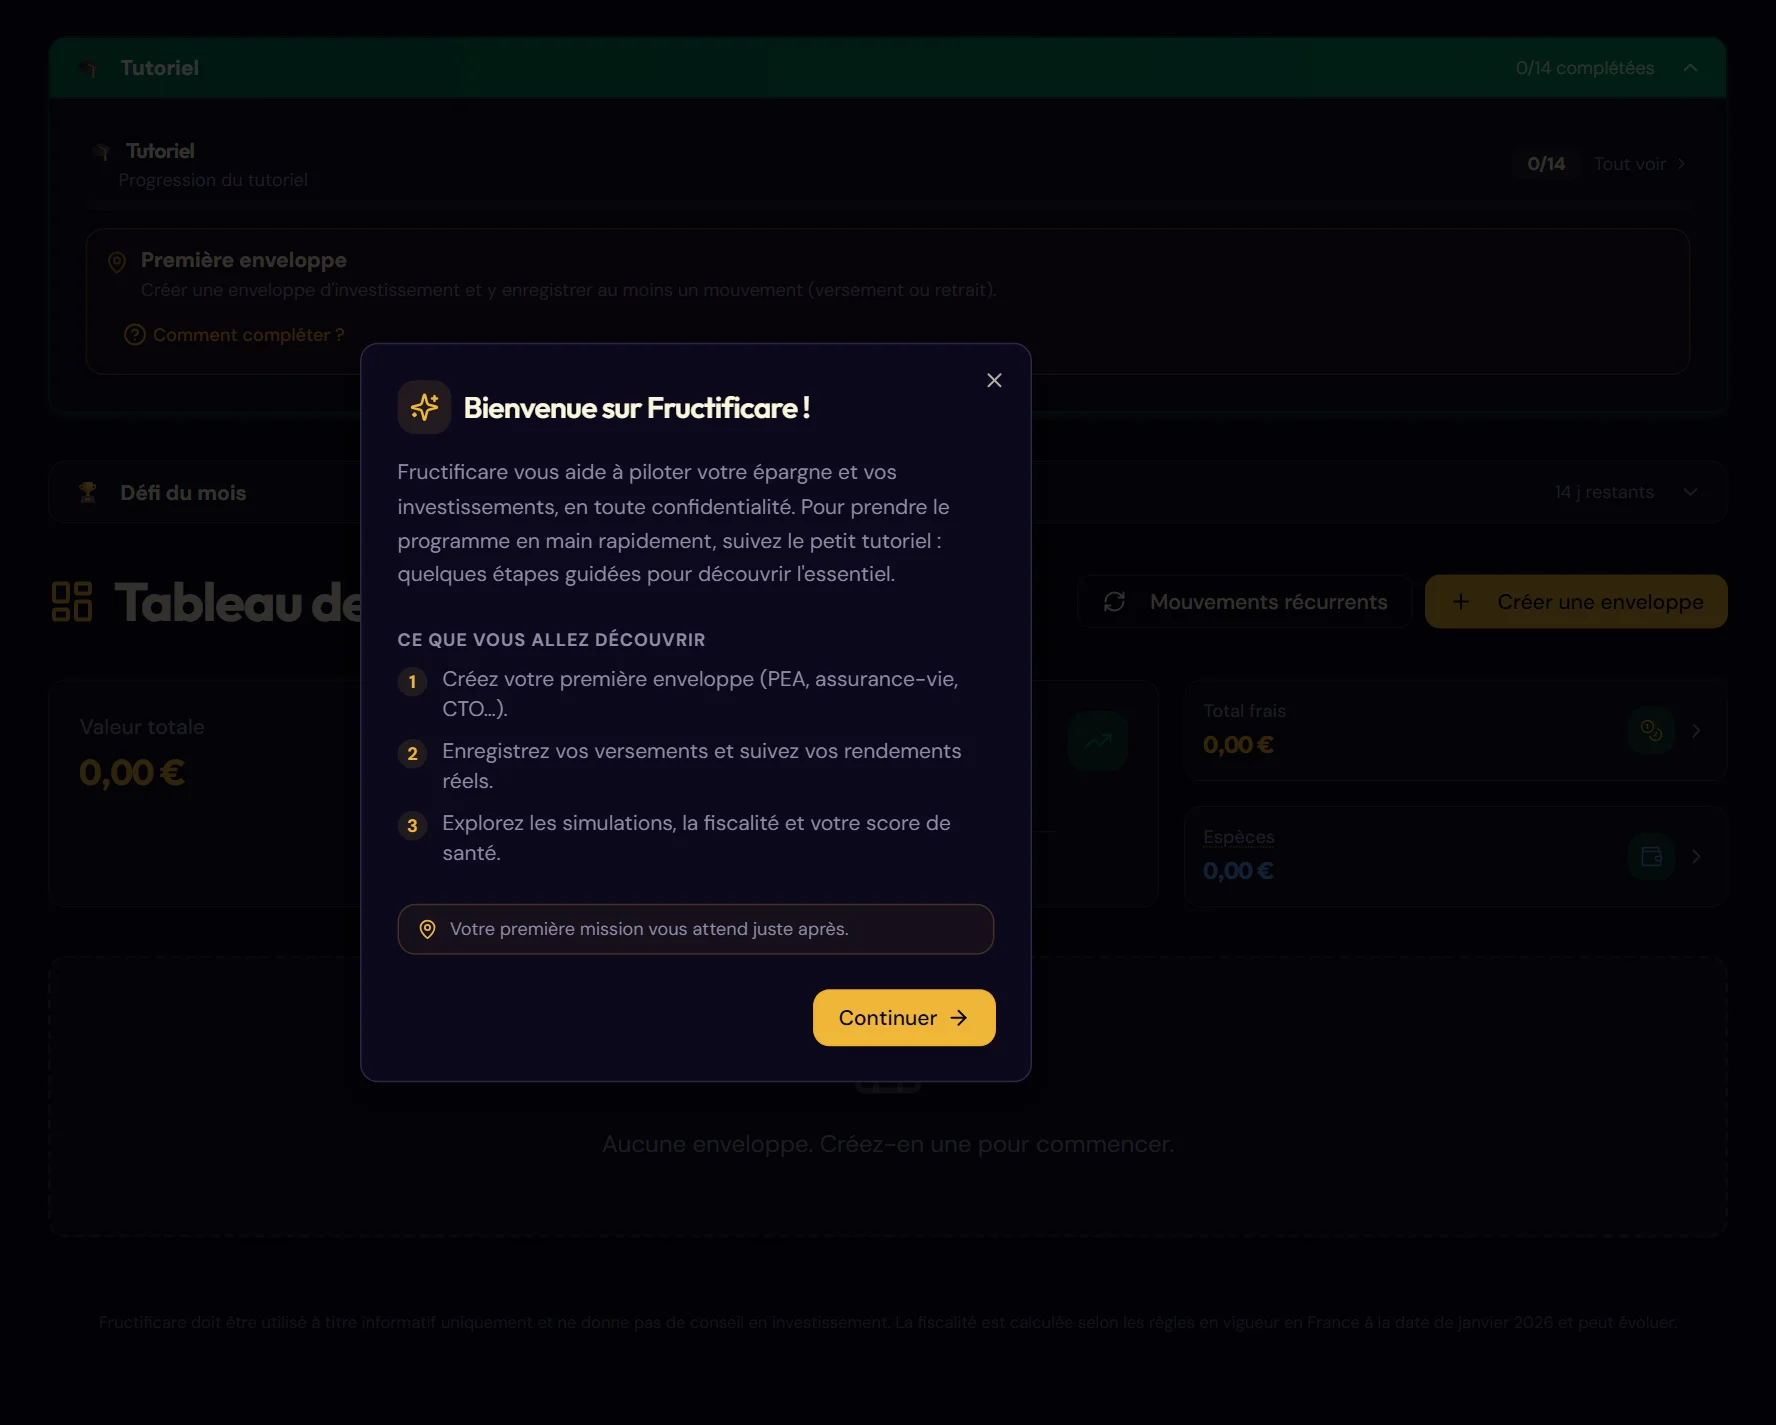Viewport: 1776px width, 1425px height.
Task: Click the Valeur totale label
Action: 142,727
